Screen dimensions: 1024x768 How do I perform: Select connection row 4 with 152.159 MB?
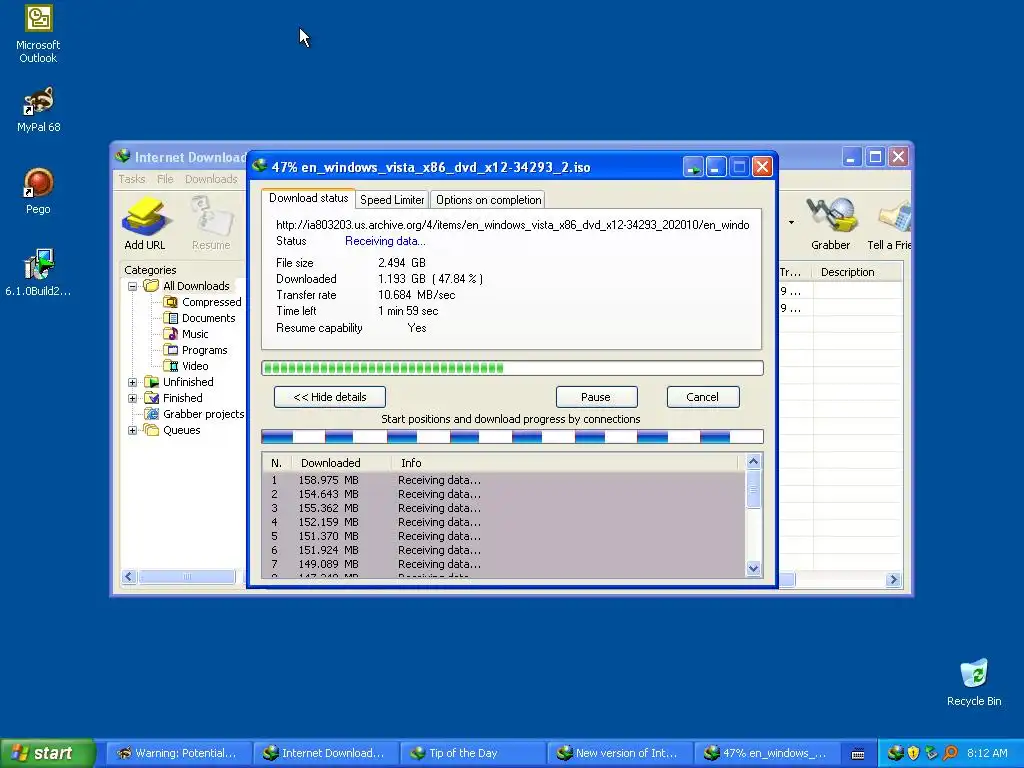(503, 522)
